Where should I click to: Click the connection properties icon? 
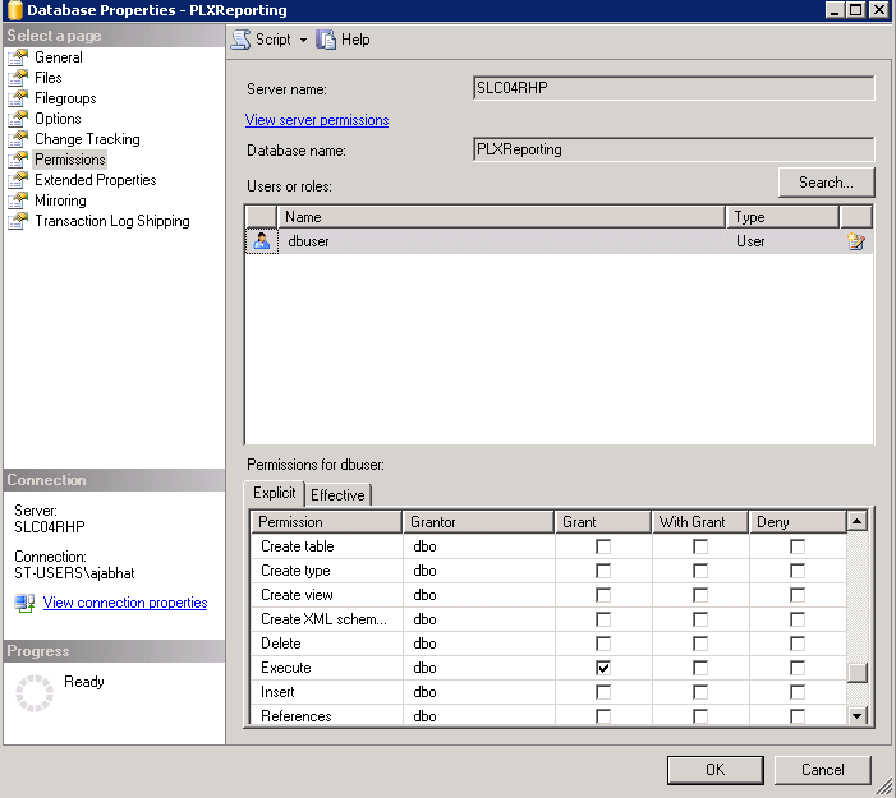coord(25,603)
